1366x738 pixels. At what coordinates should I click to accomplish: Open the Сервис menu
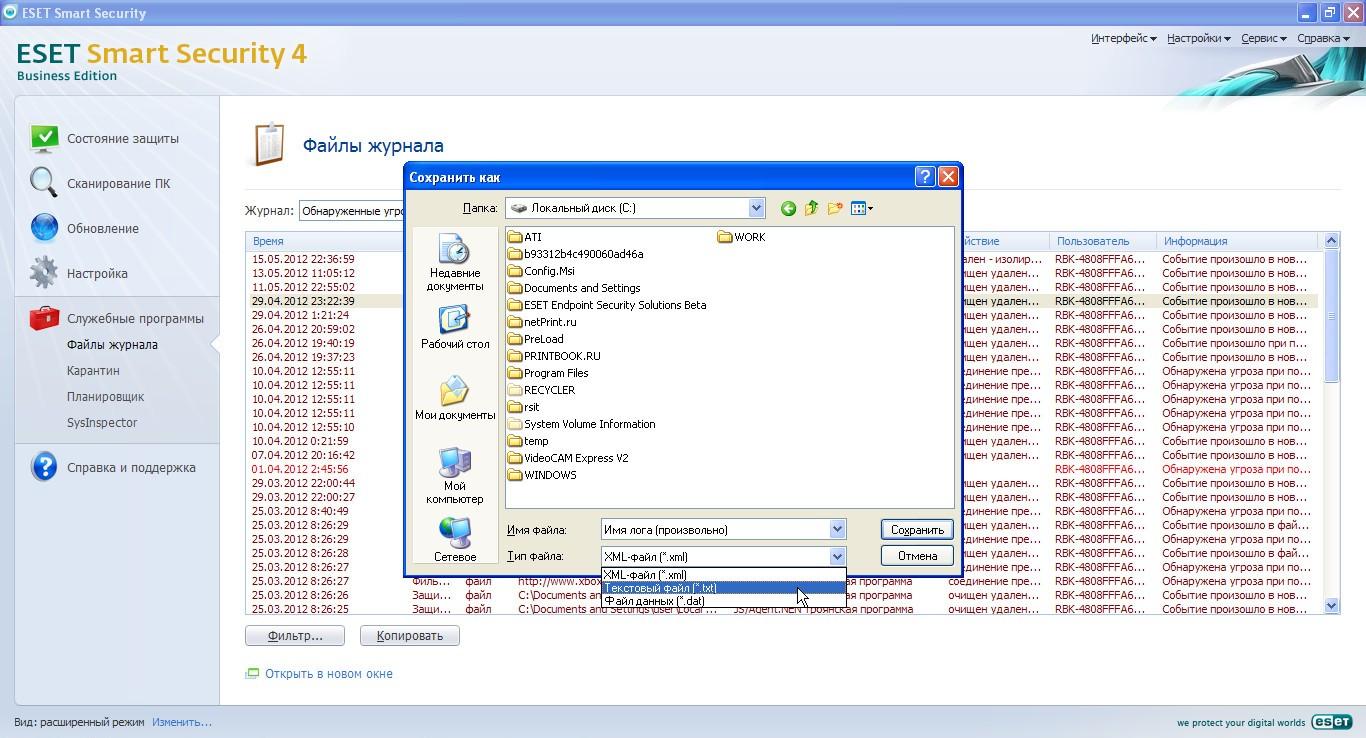point(1264,38)
